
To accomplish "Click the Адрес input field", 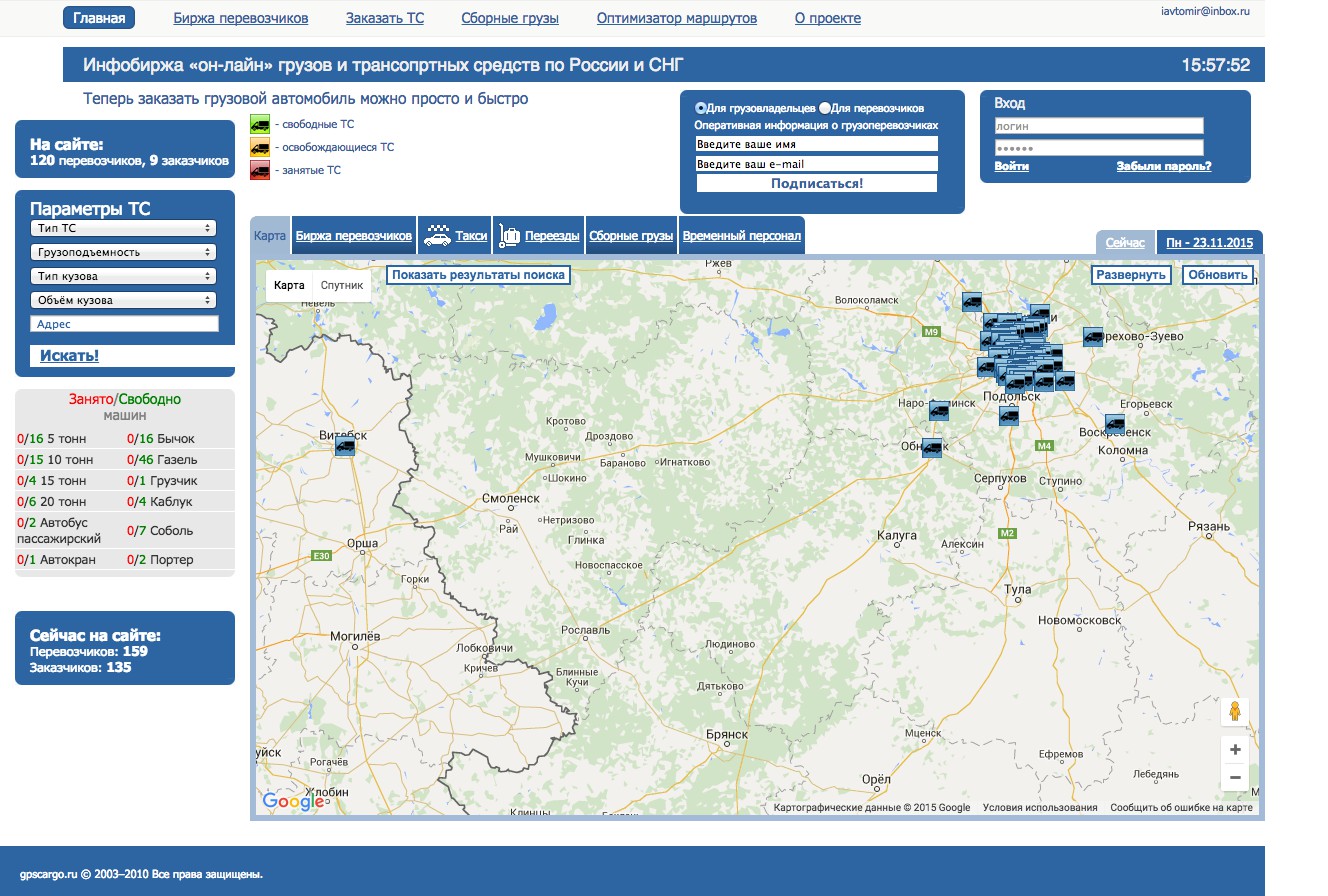I will pyautogui.click(x=124, y=324).
